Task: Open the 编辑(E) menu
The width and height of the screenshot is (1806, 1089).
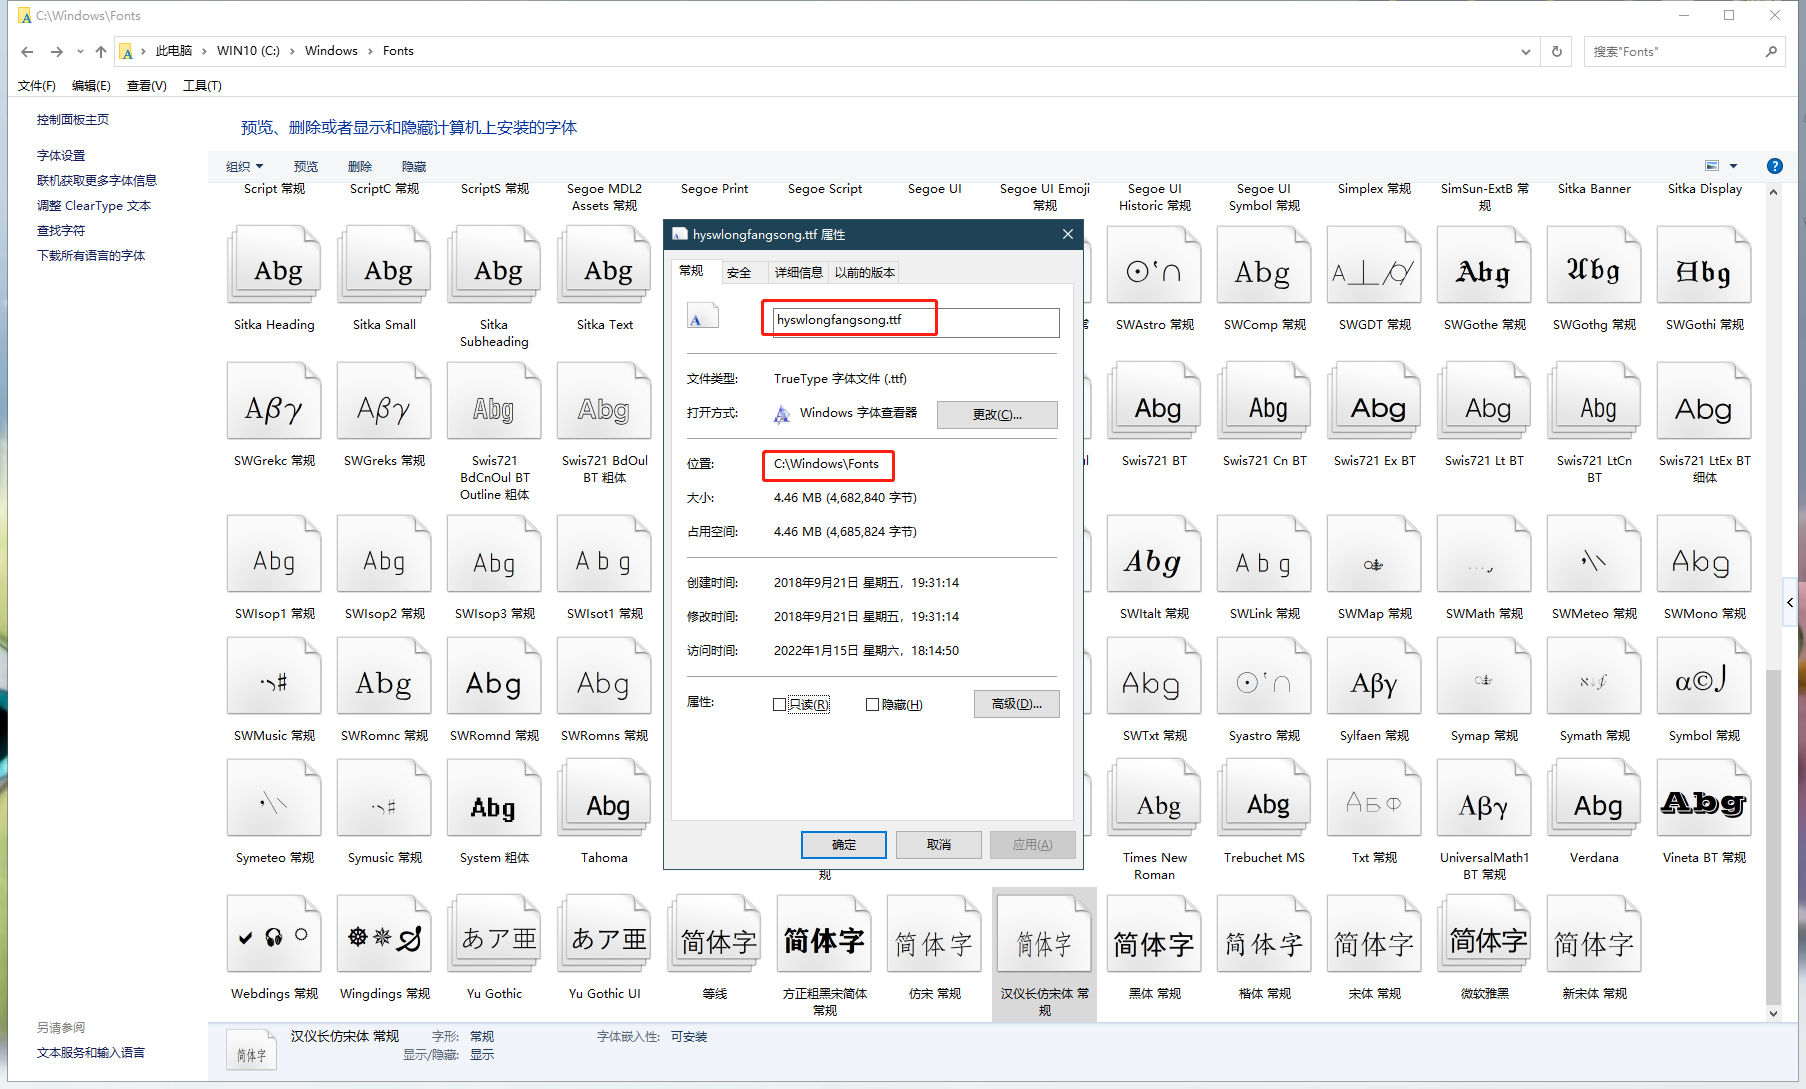Action: [x=91, y=85]
